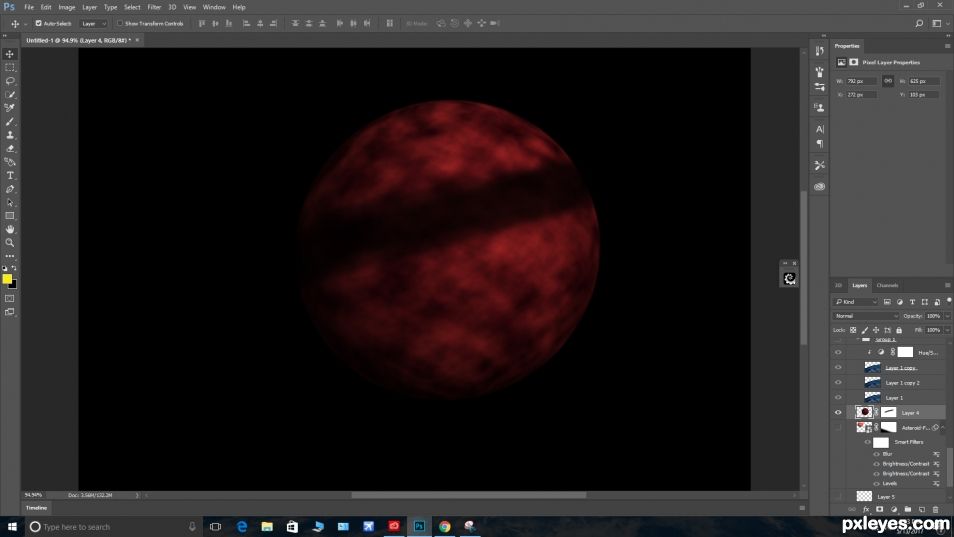Switch to the 3D panel tab
954x537 pixels.
coord(838,285)
